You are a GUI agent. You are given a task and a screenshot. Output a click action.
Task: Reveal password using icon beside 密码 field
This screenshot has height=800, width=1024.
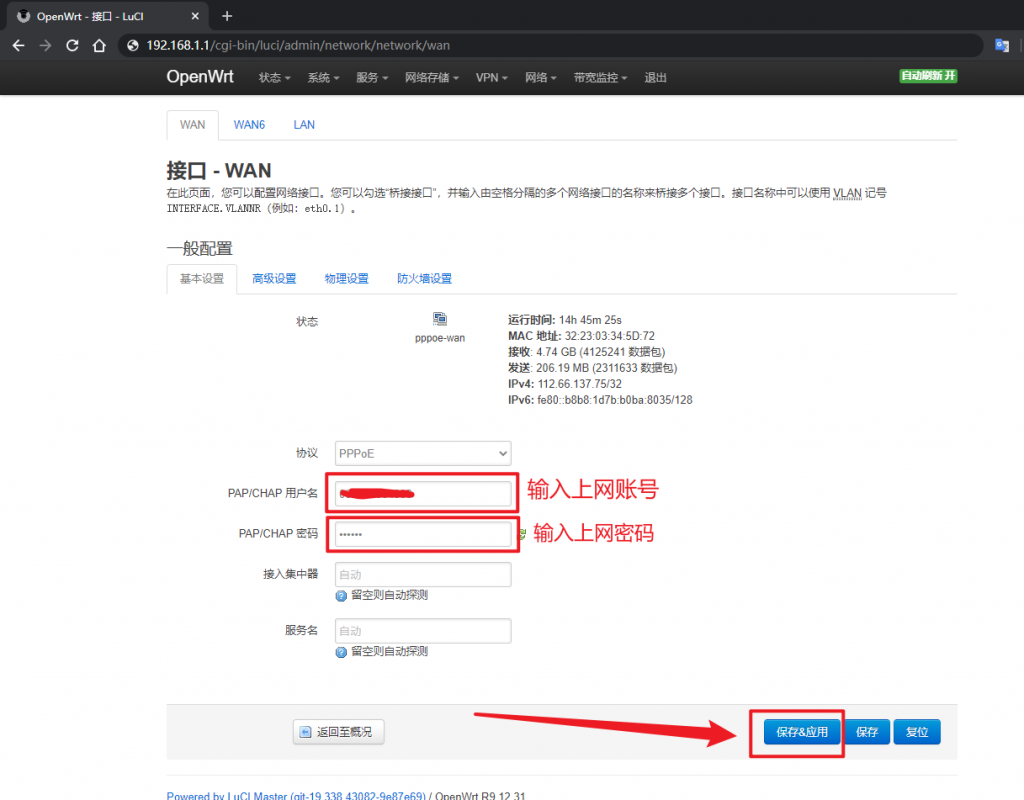click(522, 534)
